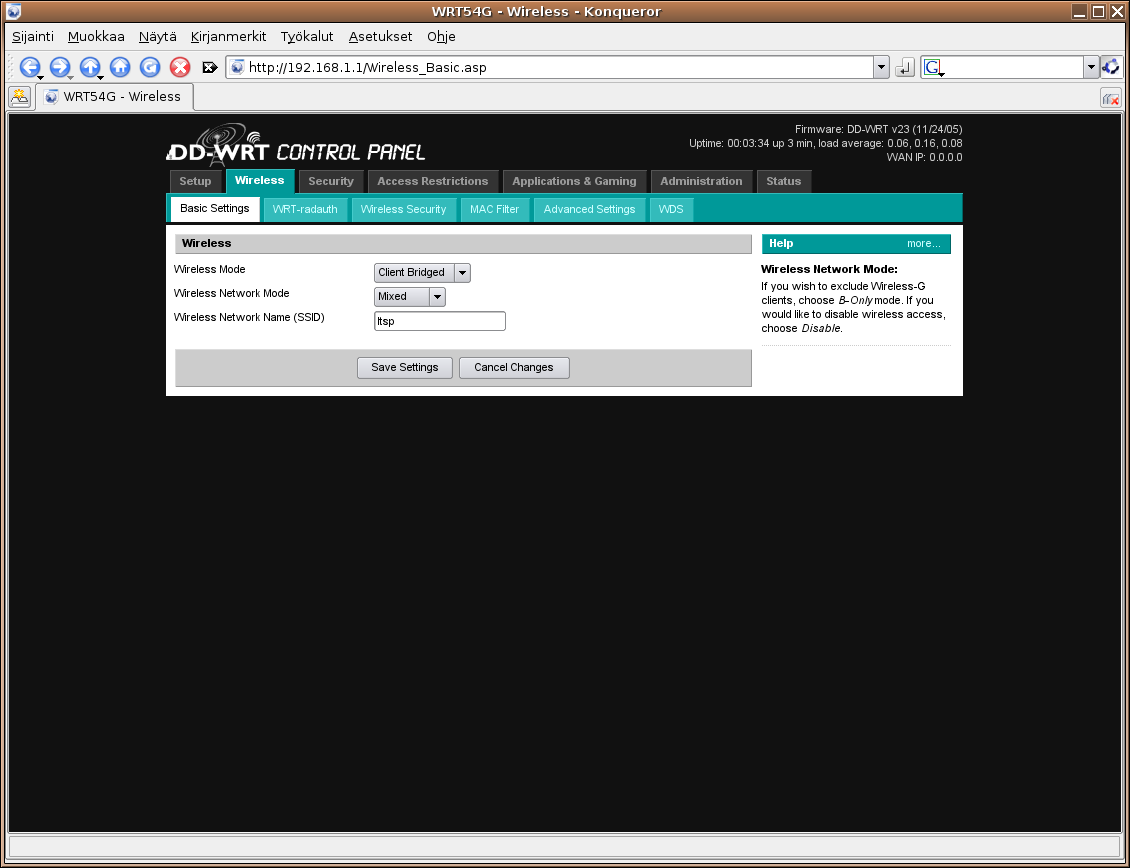Open the URL history dropdown arrow
1130x868 pixels.
(x=881, y=68)
